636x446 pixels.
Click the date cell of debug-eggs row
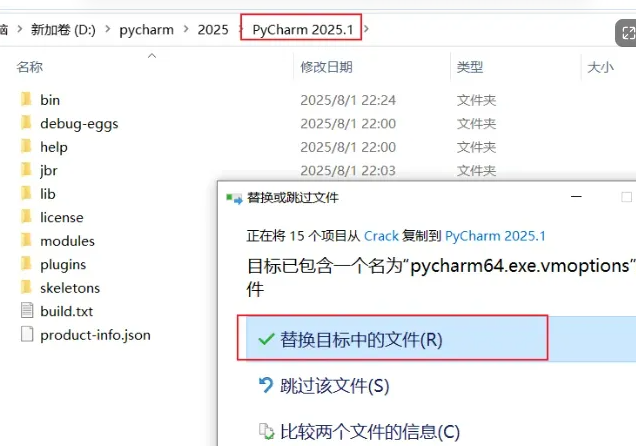(348, 124)
